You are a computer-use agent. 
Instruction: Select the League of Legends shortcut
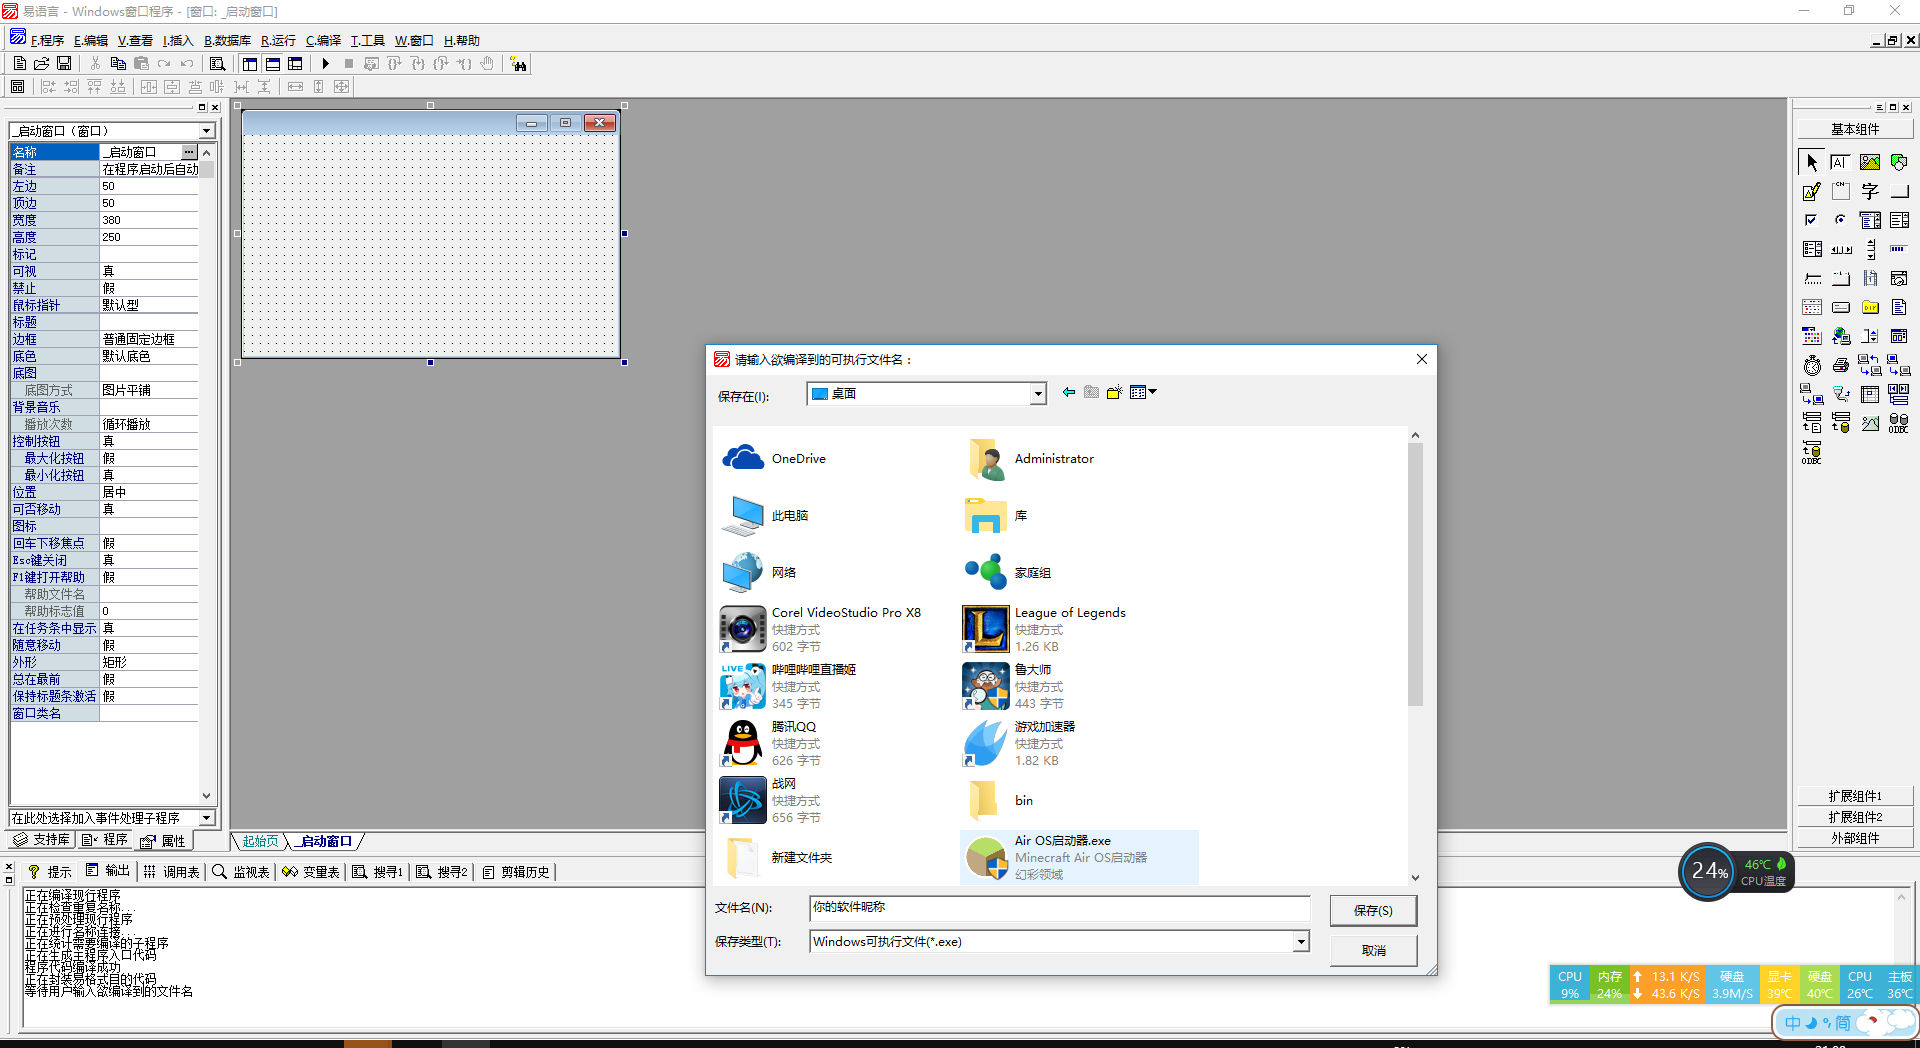(x=1044, y=629)
